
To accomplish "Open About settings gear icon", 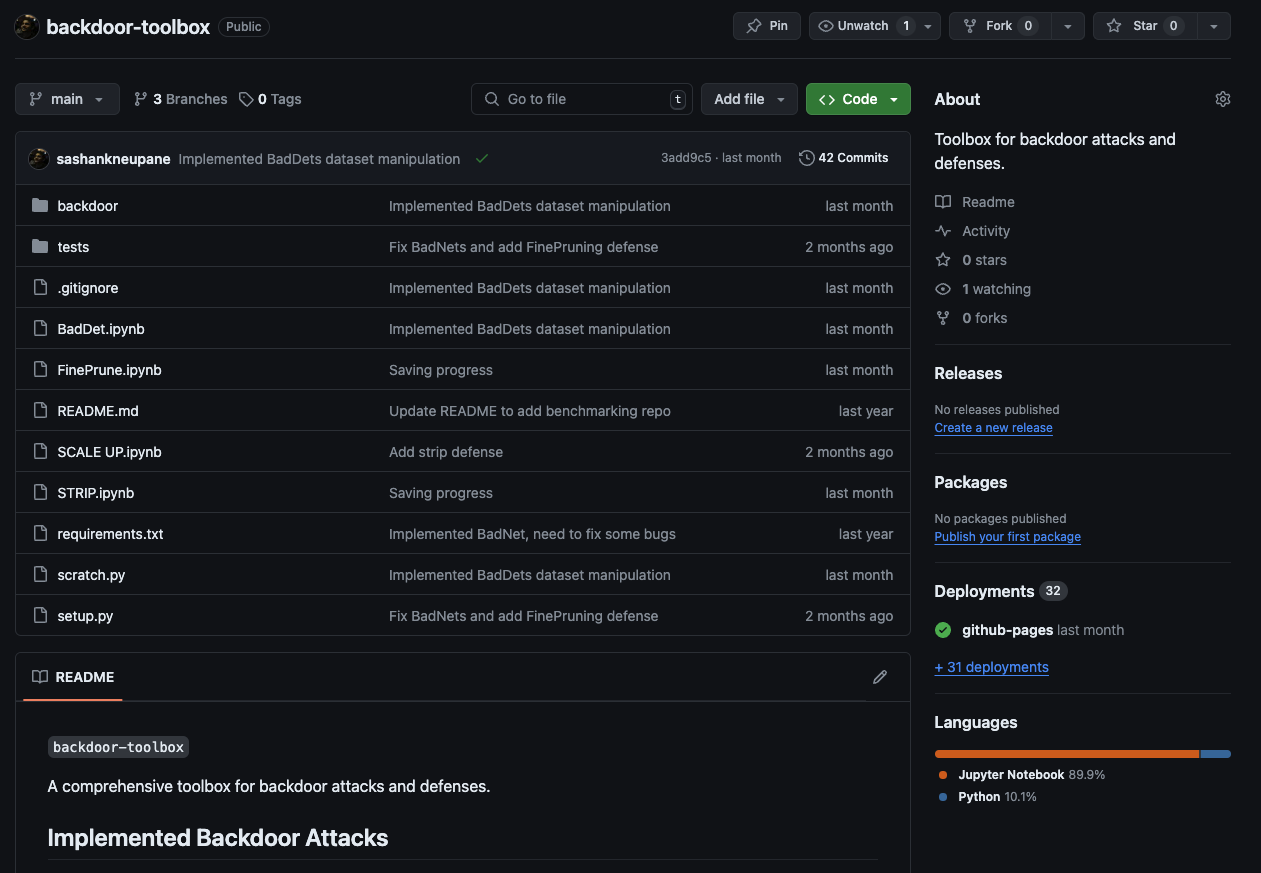I will [1222, 99].
